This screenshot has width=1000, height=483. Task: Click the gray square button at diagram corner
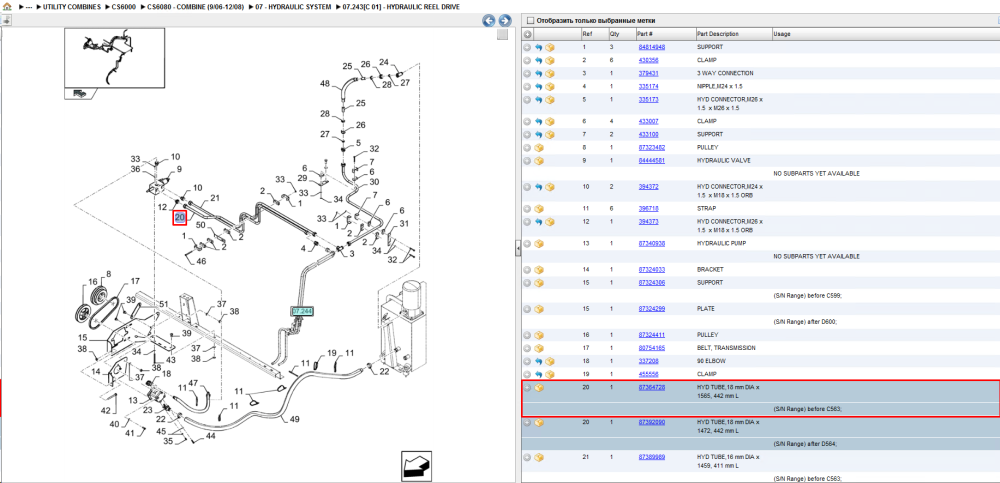pos(503,35)
